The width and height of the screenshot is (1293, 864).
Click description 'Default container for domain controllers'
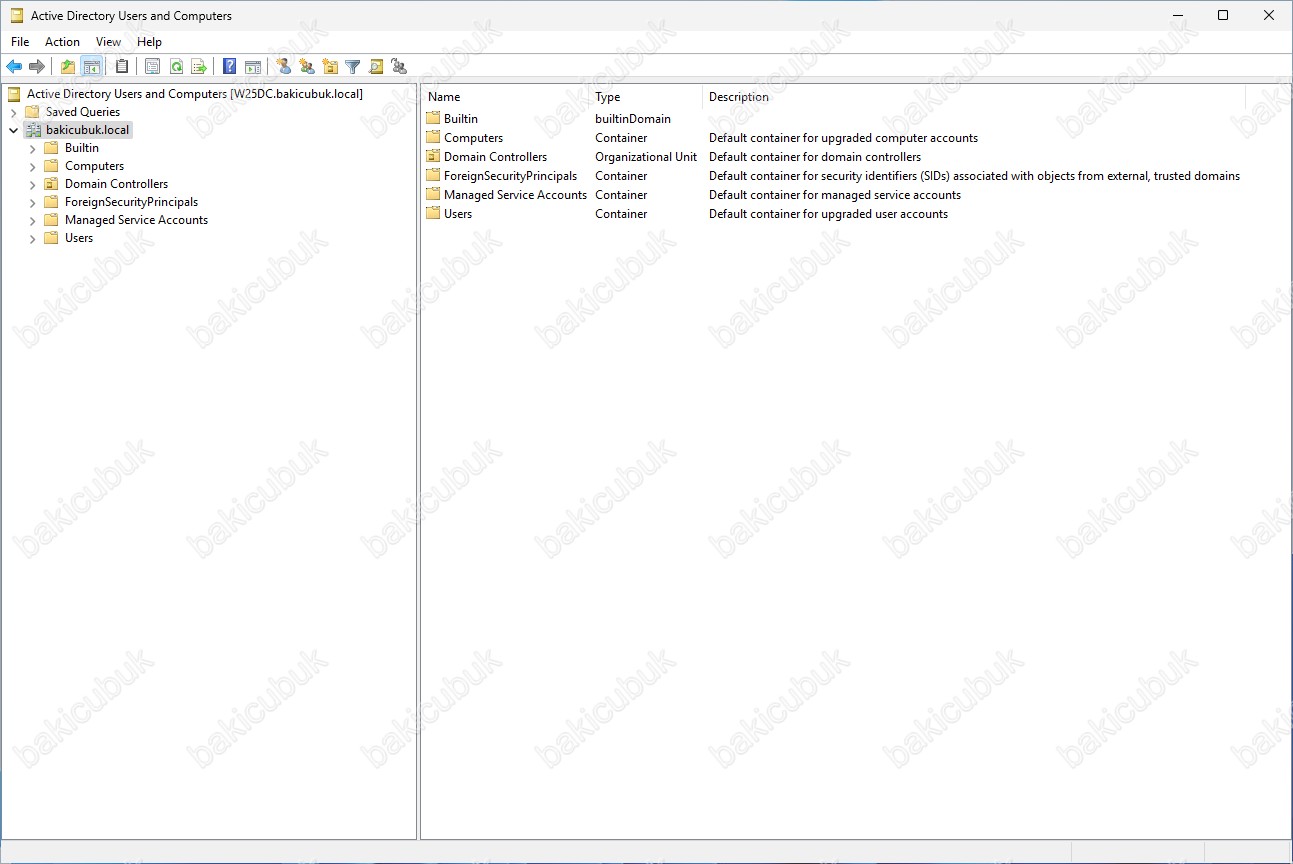pyautogui.click(x=815, y=157)
